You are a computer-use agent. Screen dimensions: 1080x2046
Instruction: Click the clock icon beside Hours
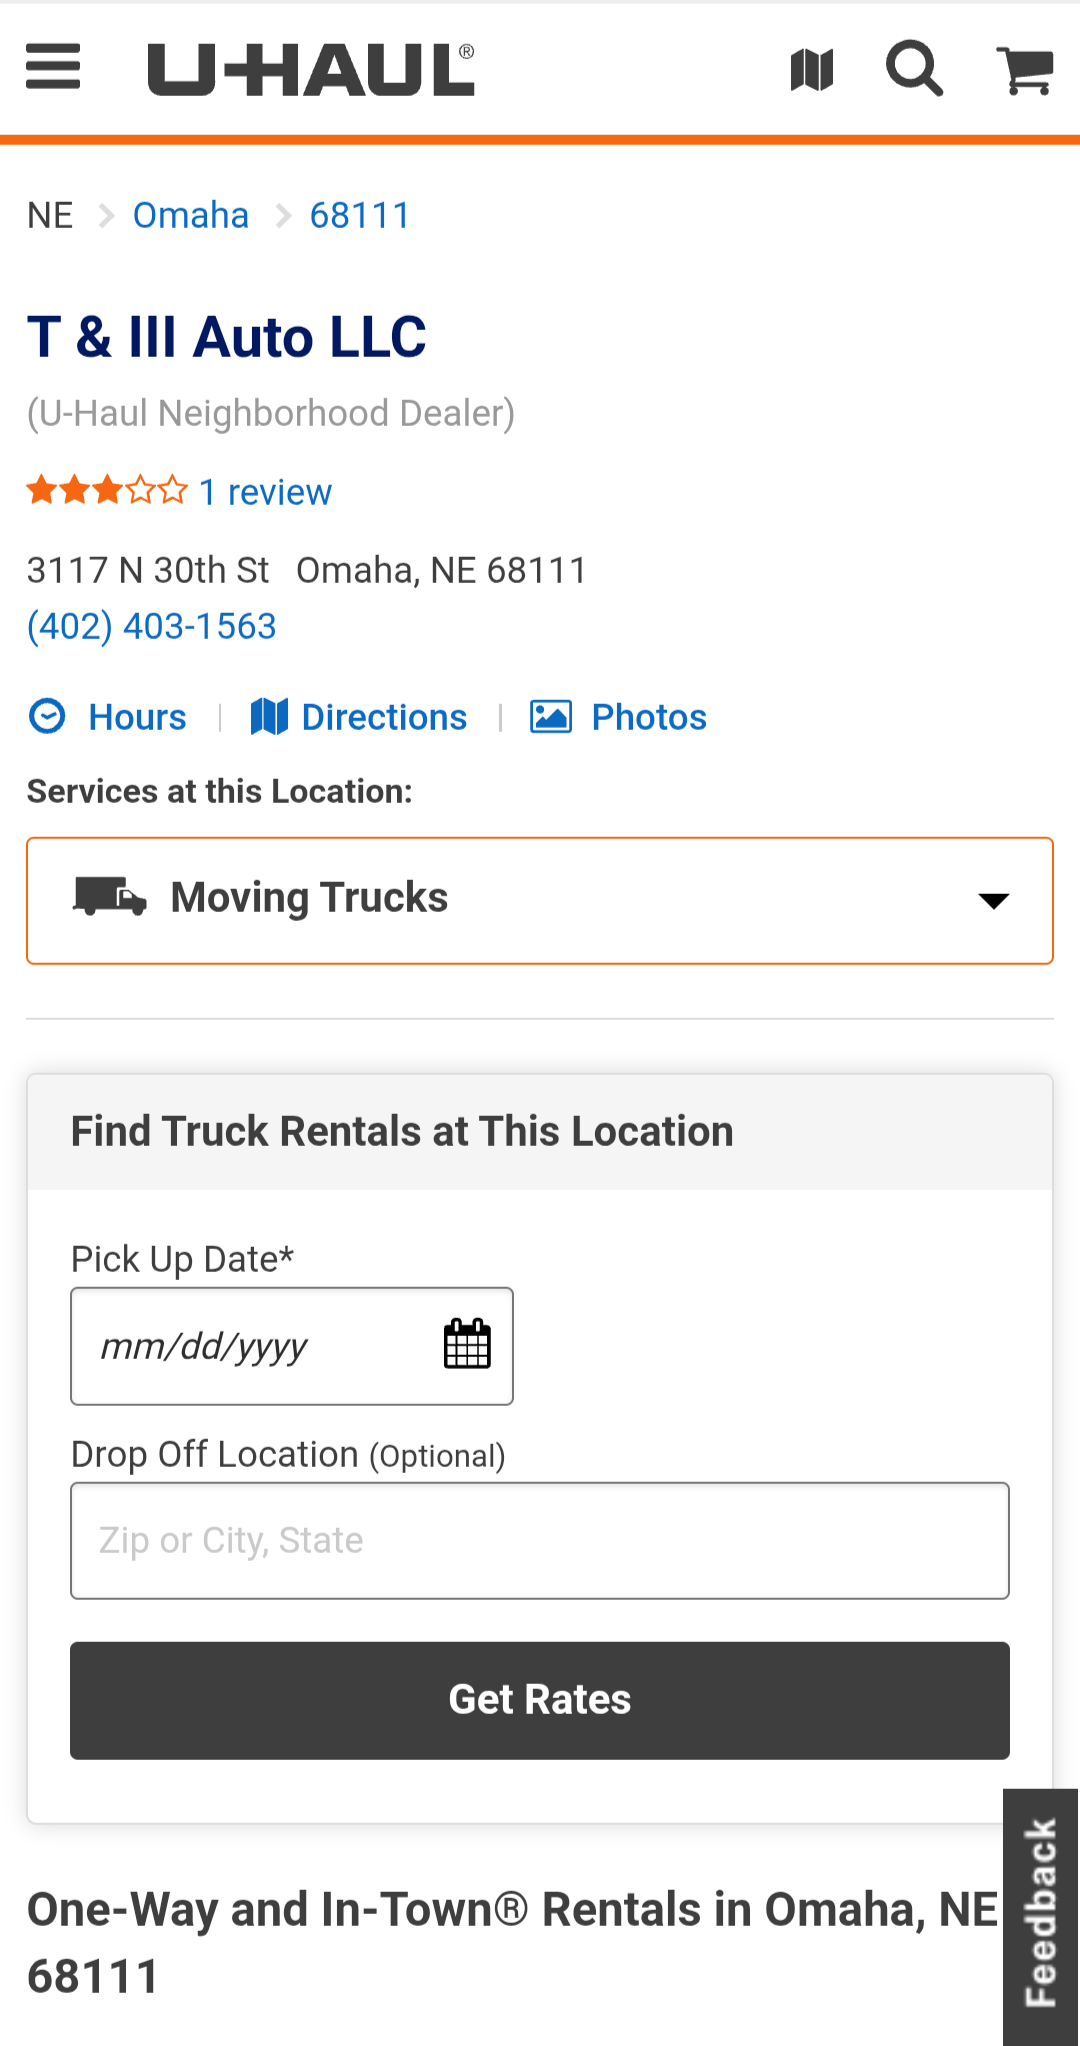pos(47,717)
